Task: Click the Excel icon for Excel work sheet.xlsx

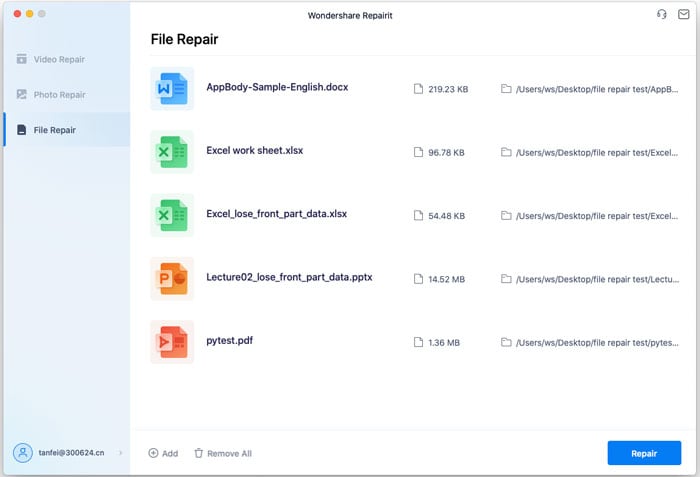Action: [x=172, y=152]
